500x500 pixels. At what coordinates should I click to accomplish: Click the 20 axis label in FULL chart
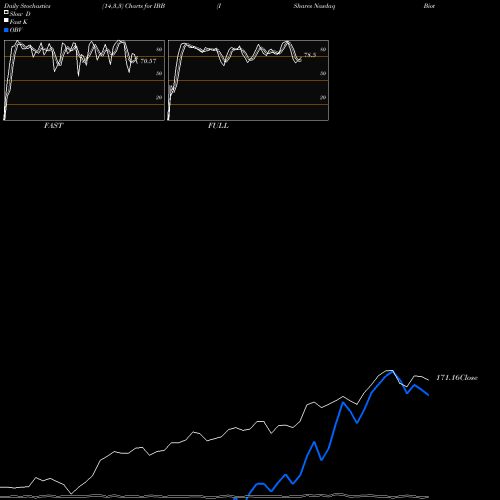coord(323,97)
